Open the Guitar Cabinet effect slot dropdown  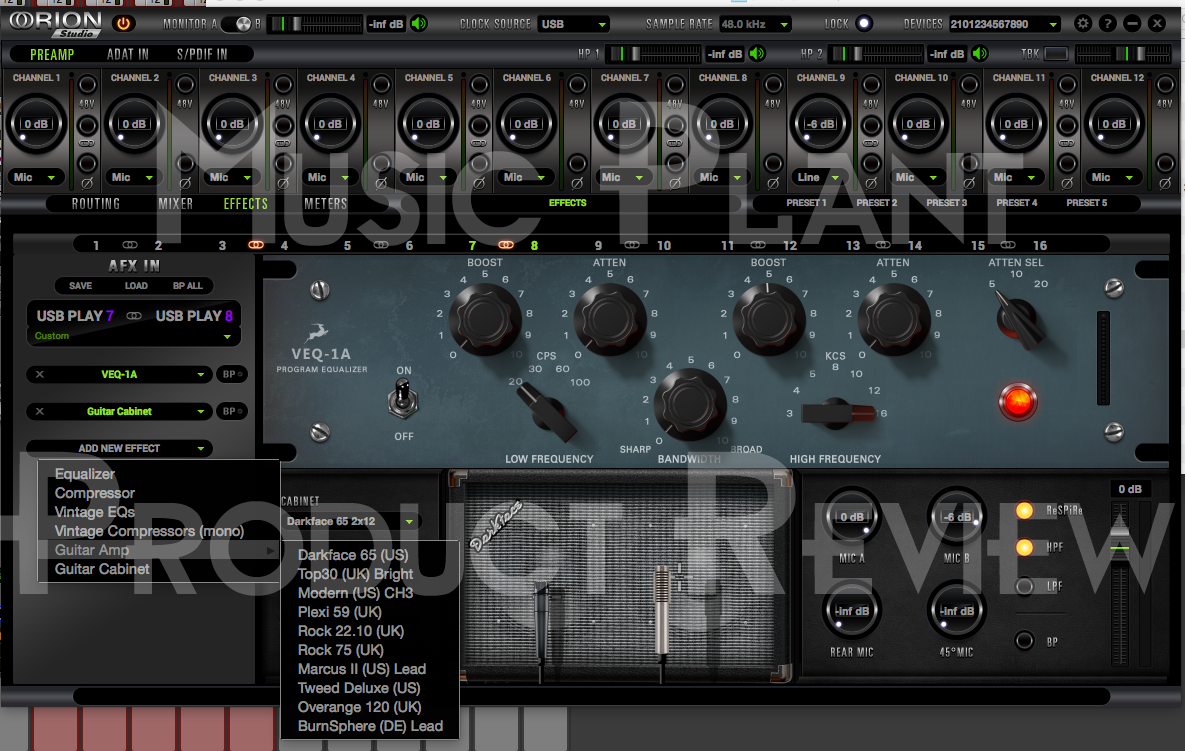click(119, 411)
